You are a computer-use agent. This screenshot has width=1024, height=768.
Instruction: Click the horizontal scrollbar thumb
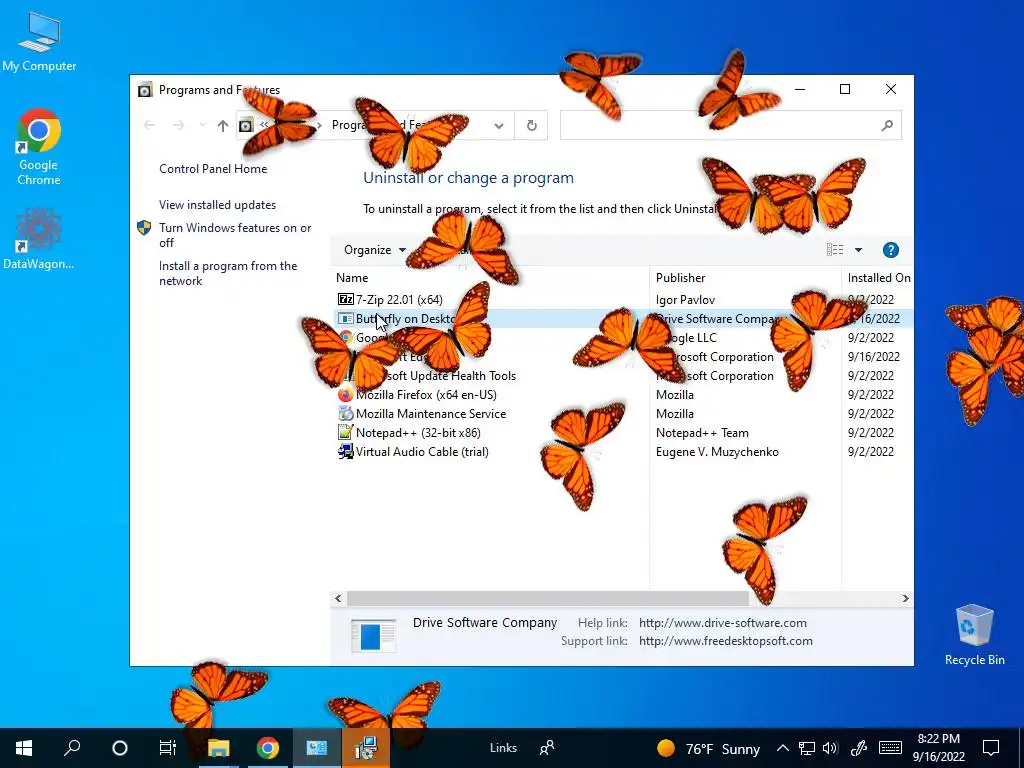point(547,598)
